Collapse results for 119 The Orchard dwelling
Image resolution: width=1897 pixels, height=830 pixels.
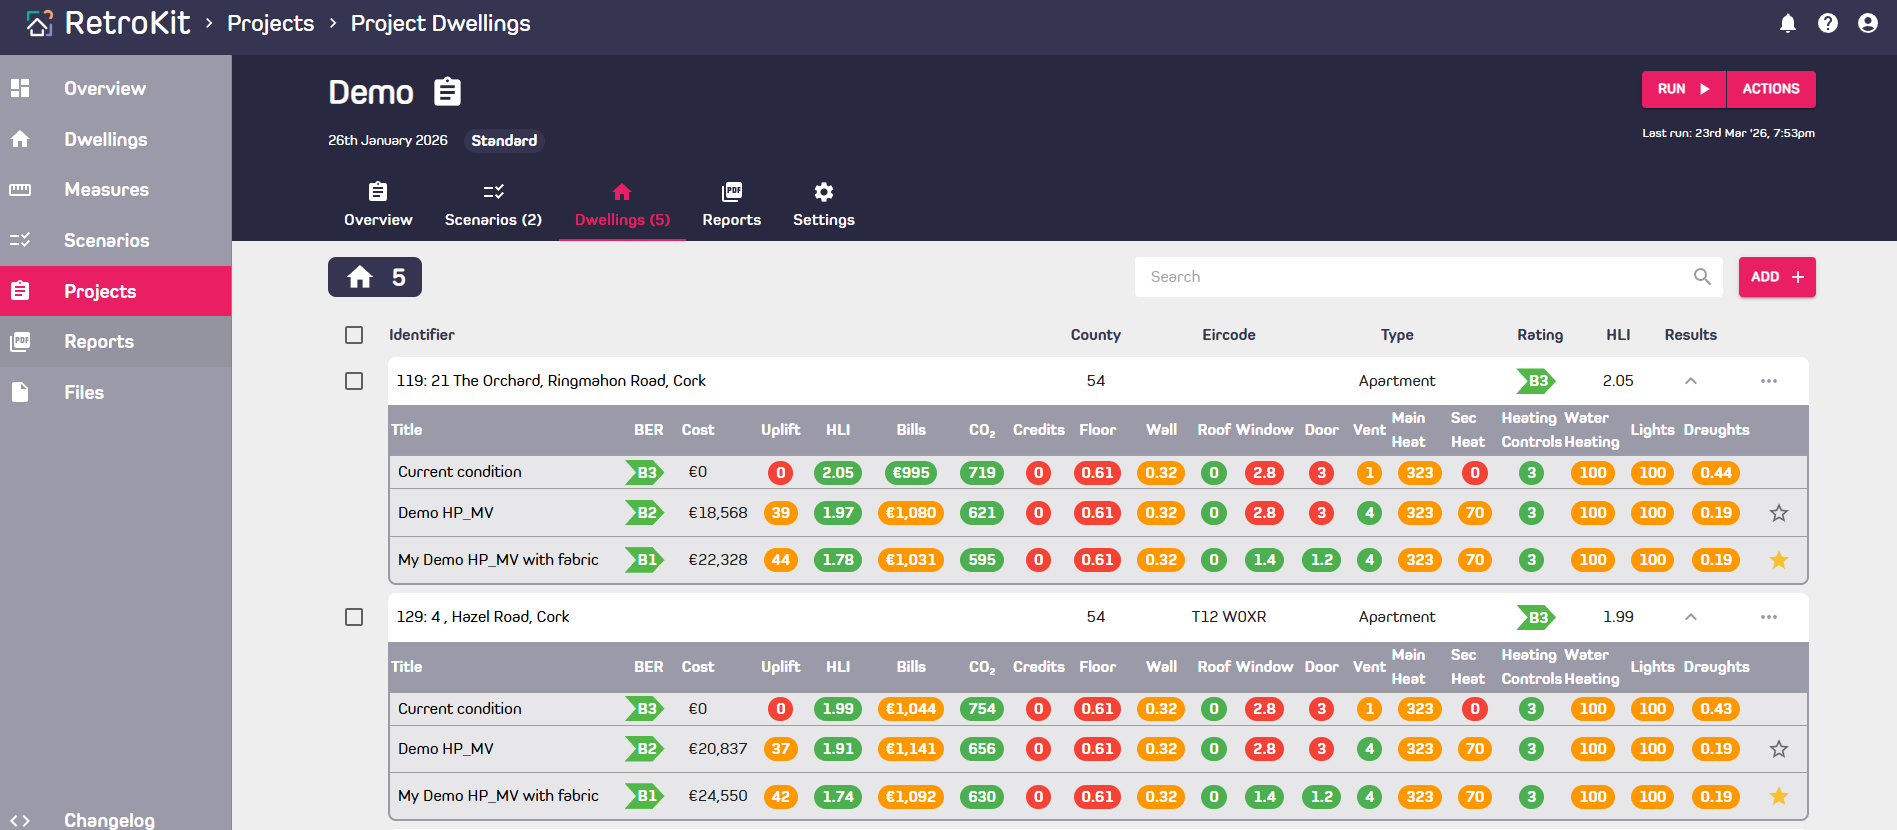(1691, 381)
